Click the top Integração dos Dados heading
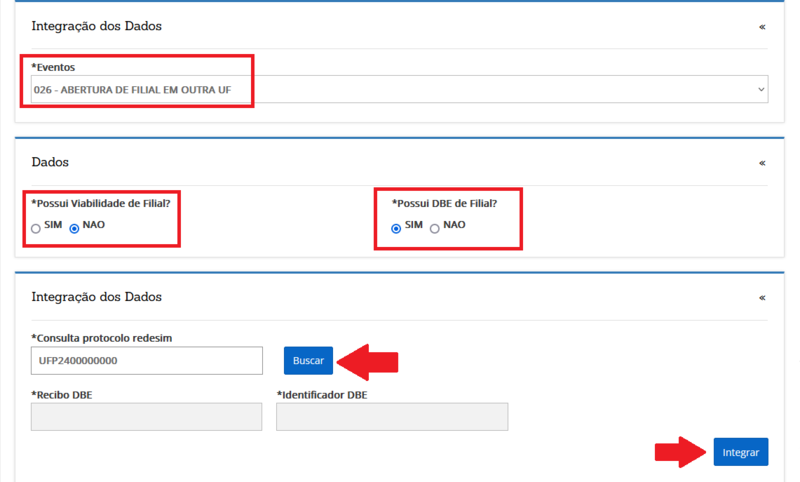Screen dimensions: 800x482 (96, 26)
